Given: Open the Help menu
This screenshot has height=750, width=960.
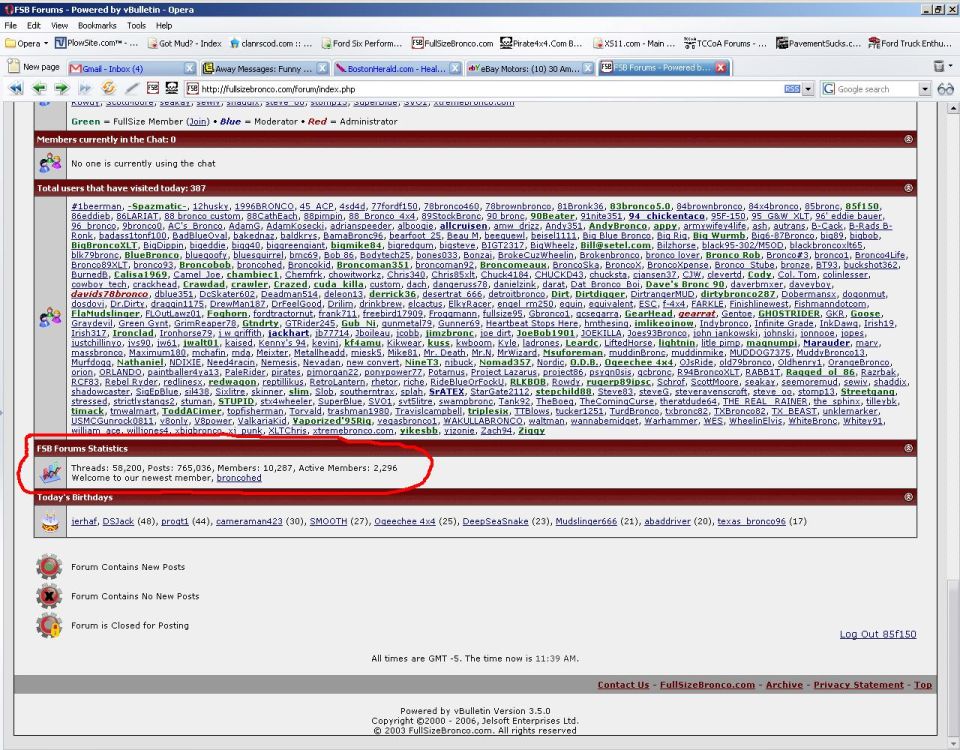Looking at the screenshot, I should click(163, 26).
